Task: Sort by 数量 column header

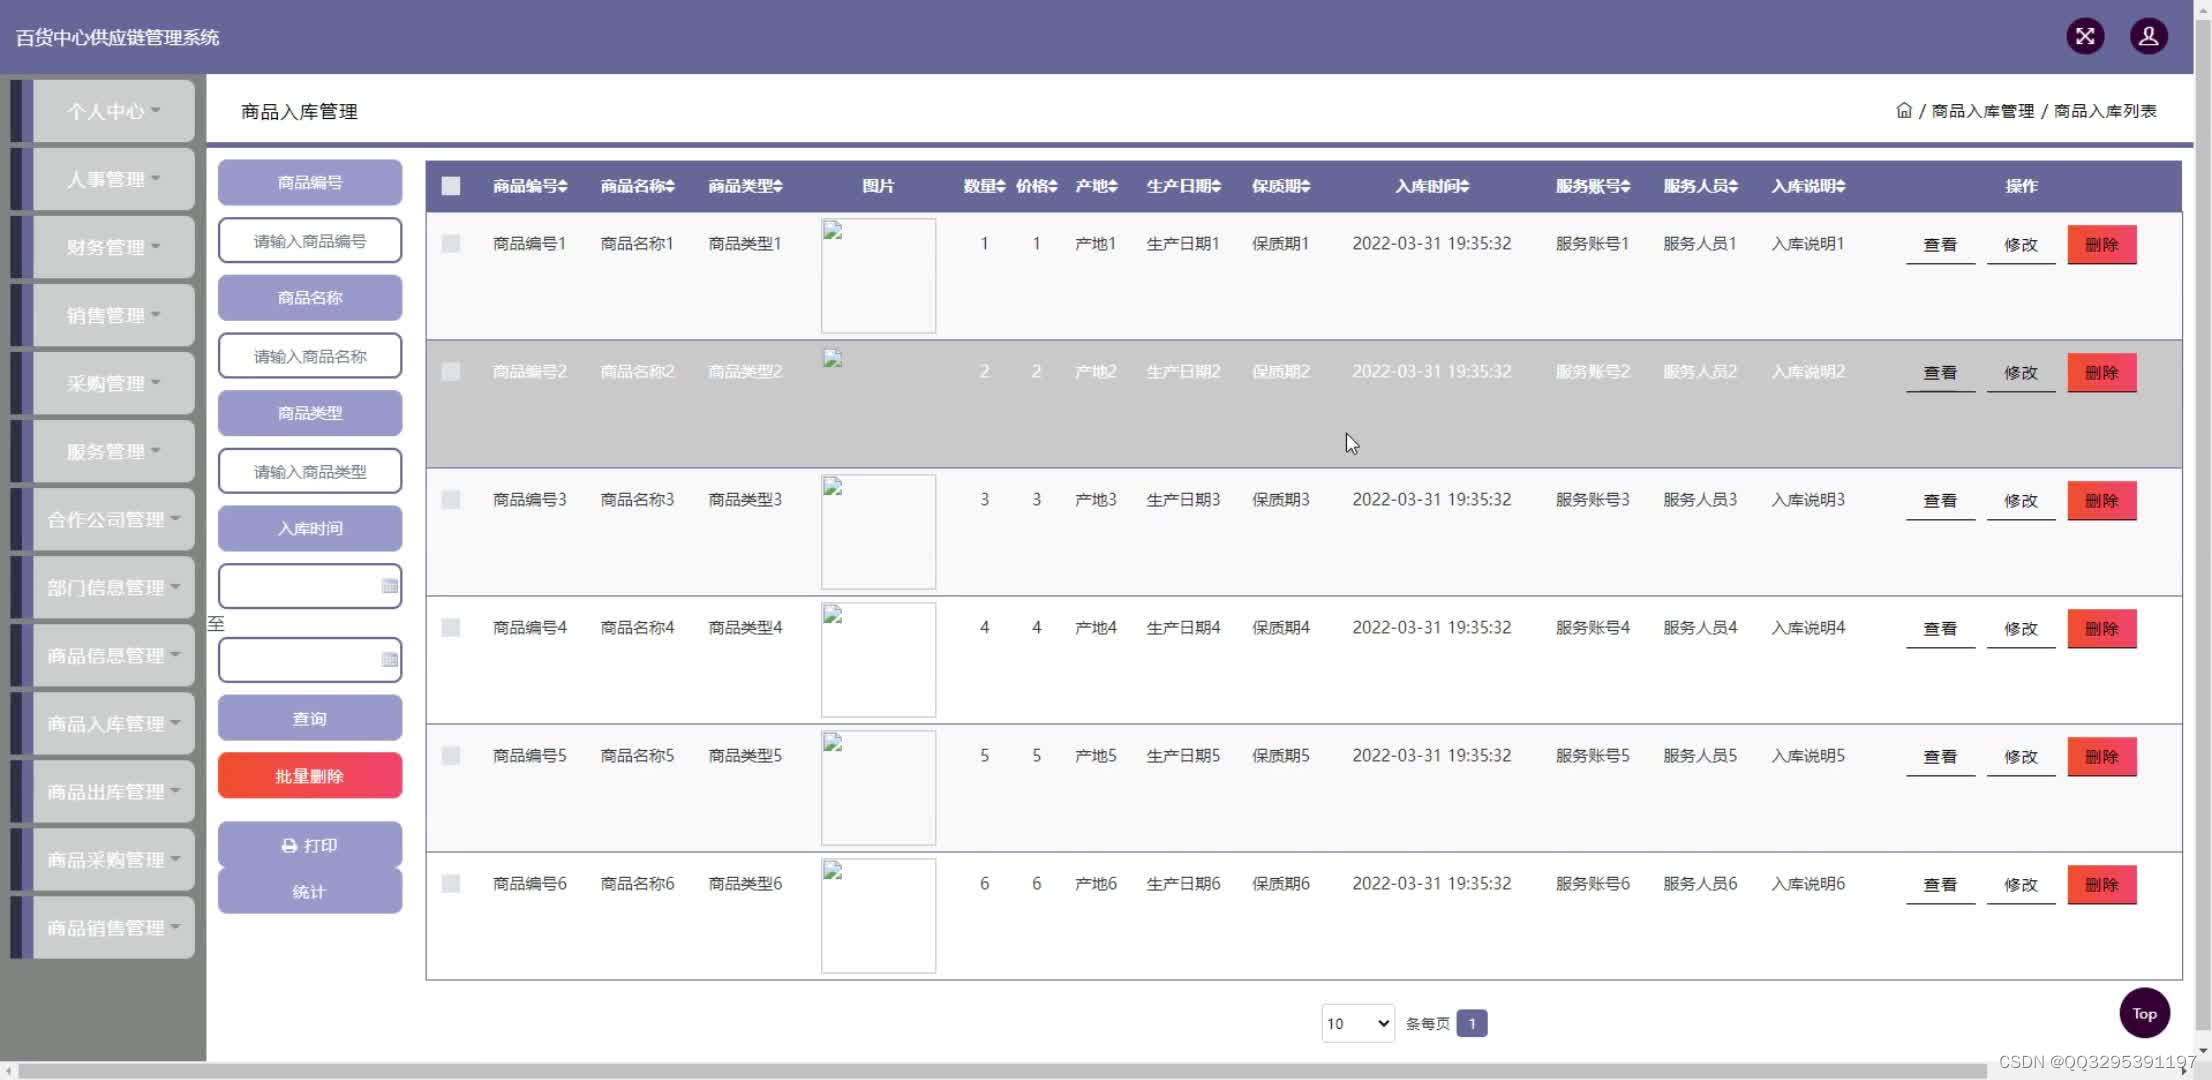Action: (984, 186)
